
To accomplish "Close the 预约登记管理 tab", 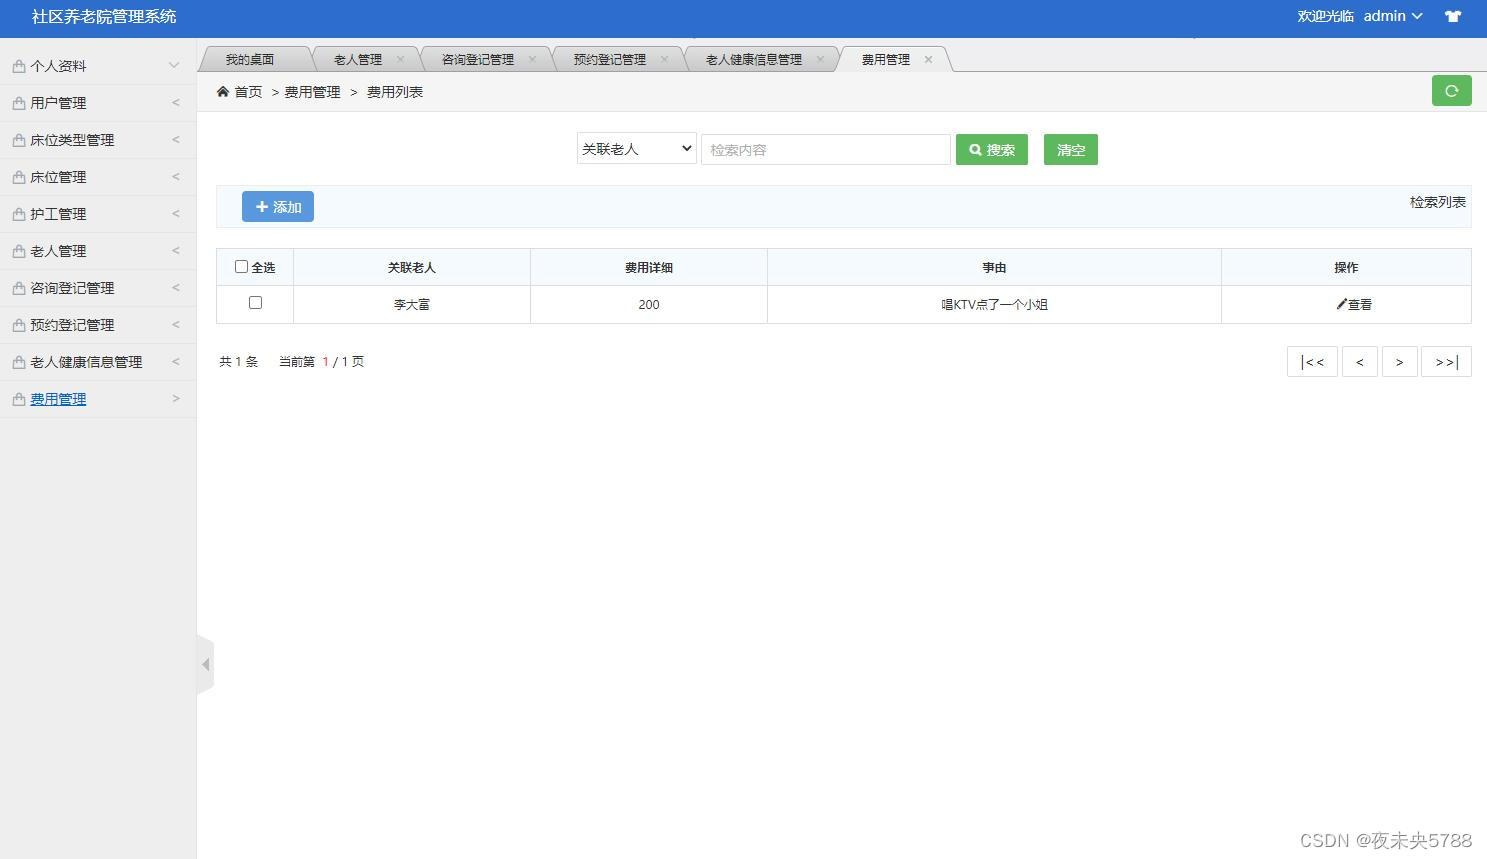I will pos(664,59).
